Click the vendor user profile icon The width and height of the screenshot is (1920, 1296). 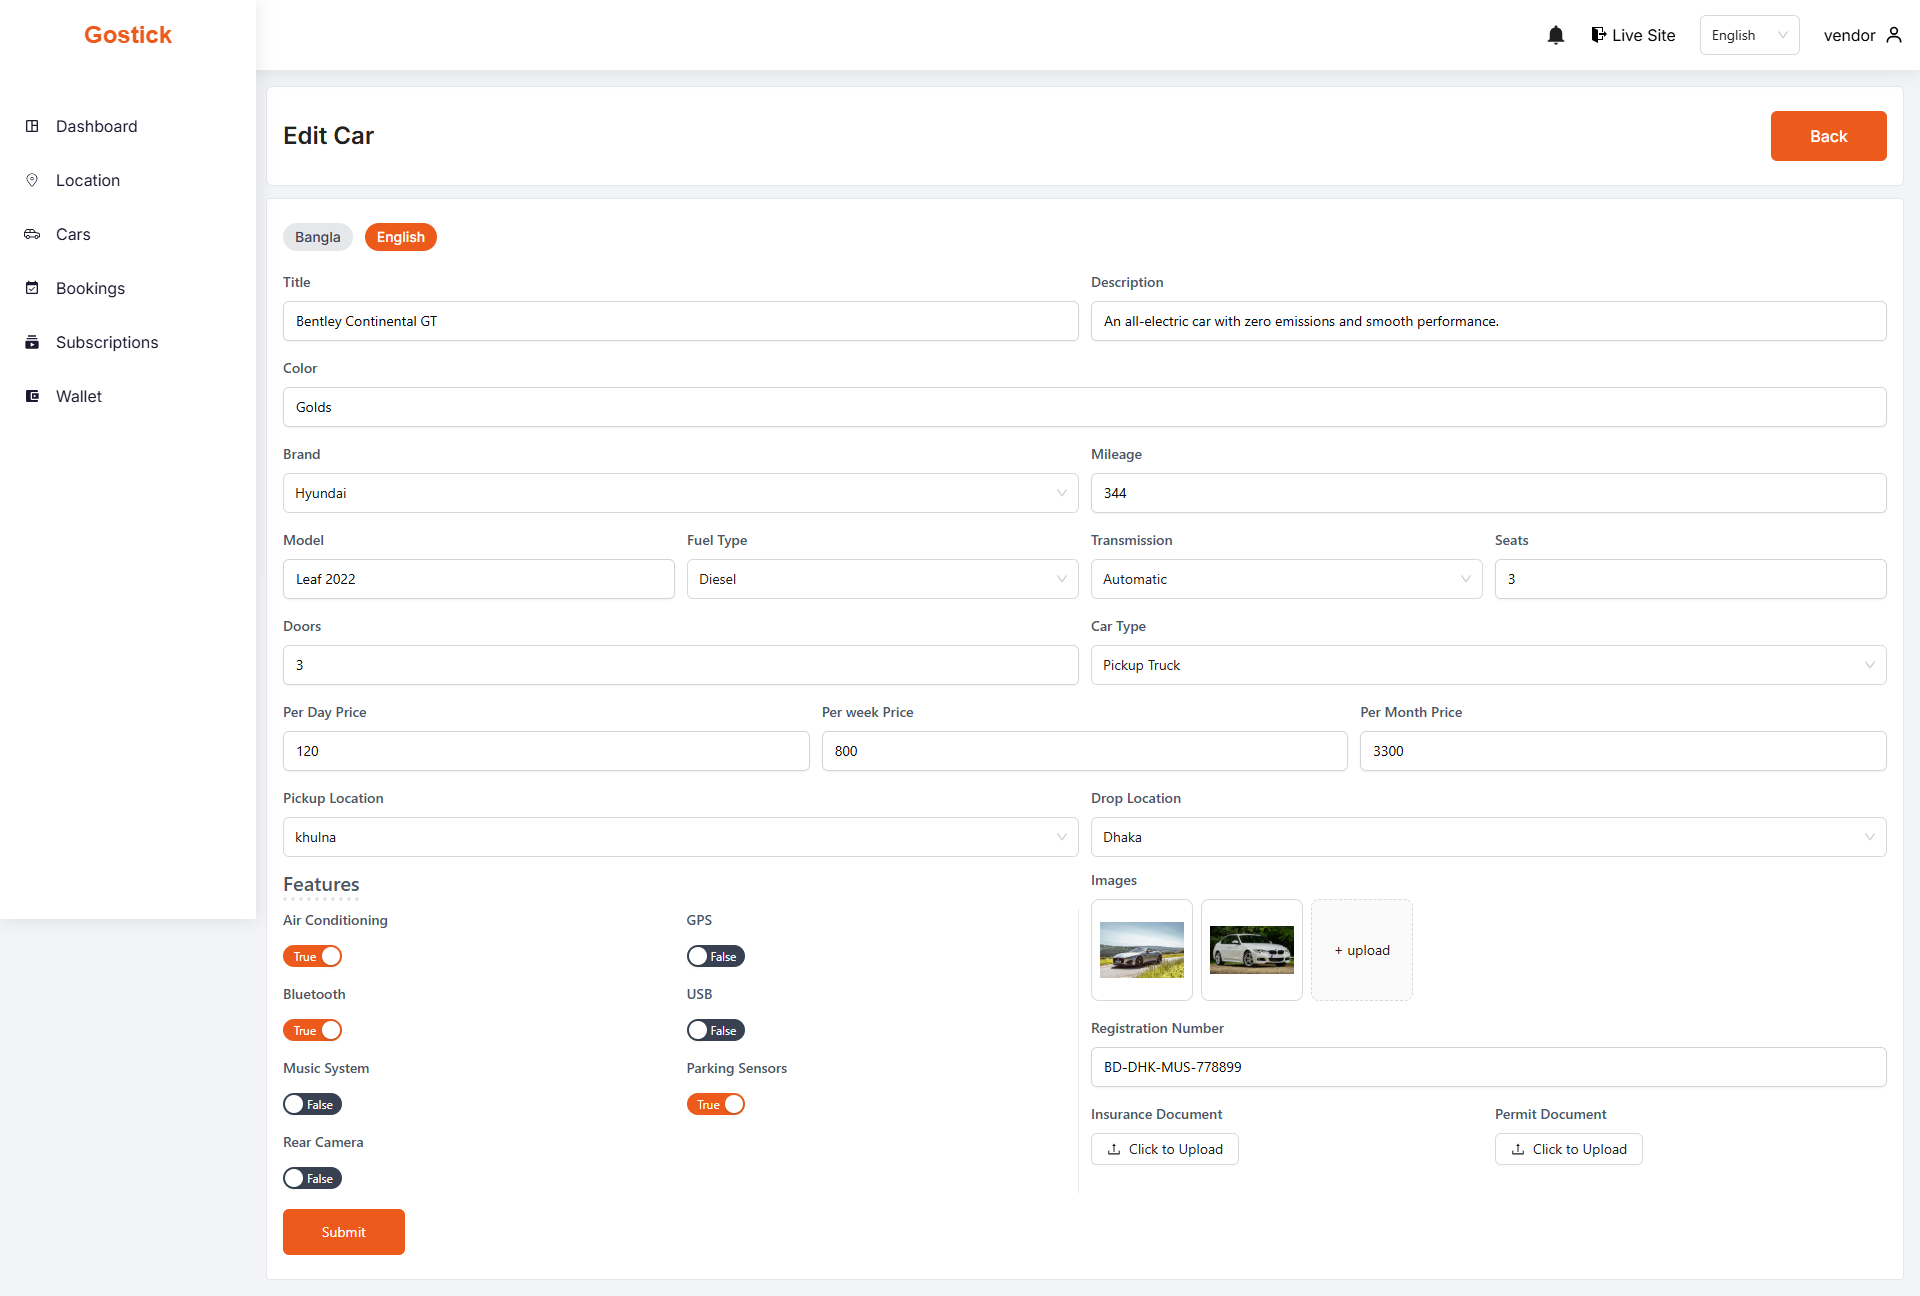pyautogui.click(x=1894, y=35)
